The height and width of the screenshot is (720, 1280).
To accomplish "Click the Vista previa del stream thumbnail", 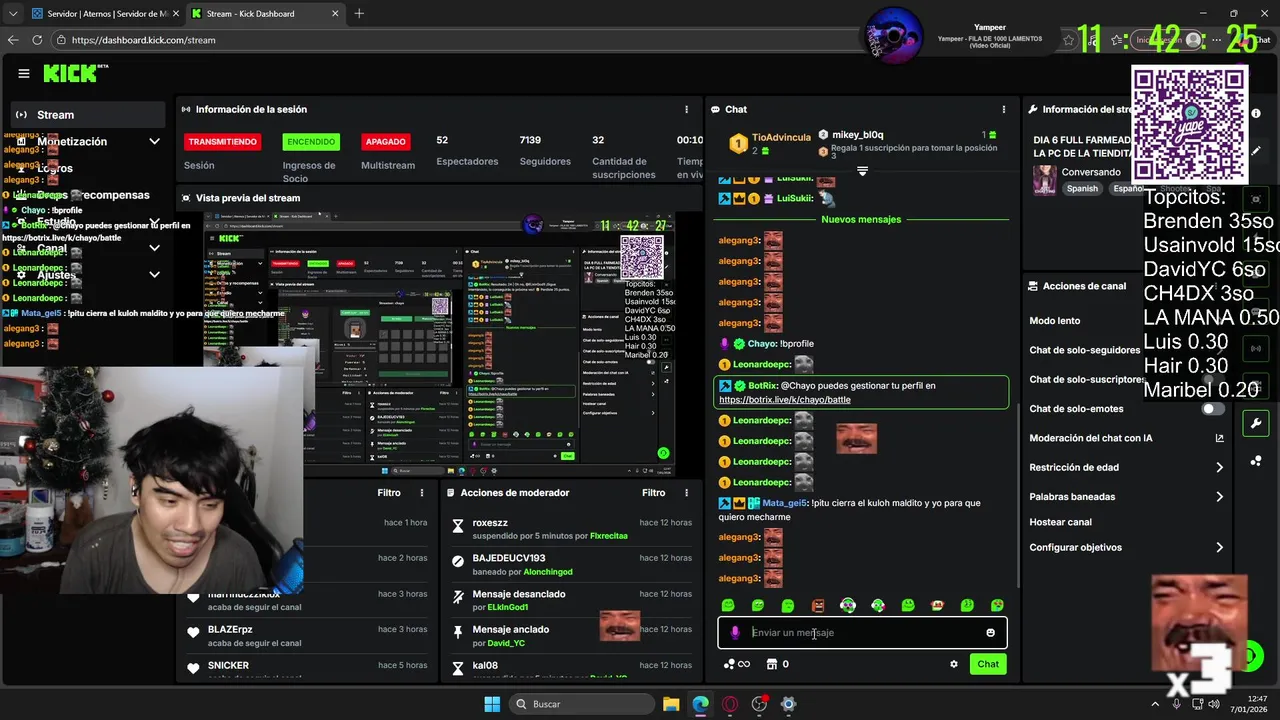I will click(440, 343).
